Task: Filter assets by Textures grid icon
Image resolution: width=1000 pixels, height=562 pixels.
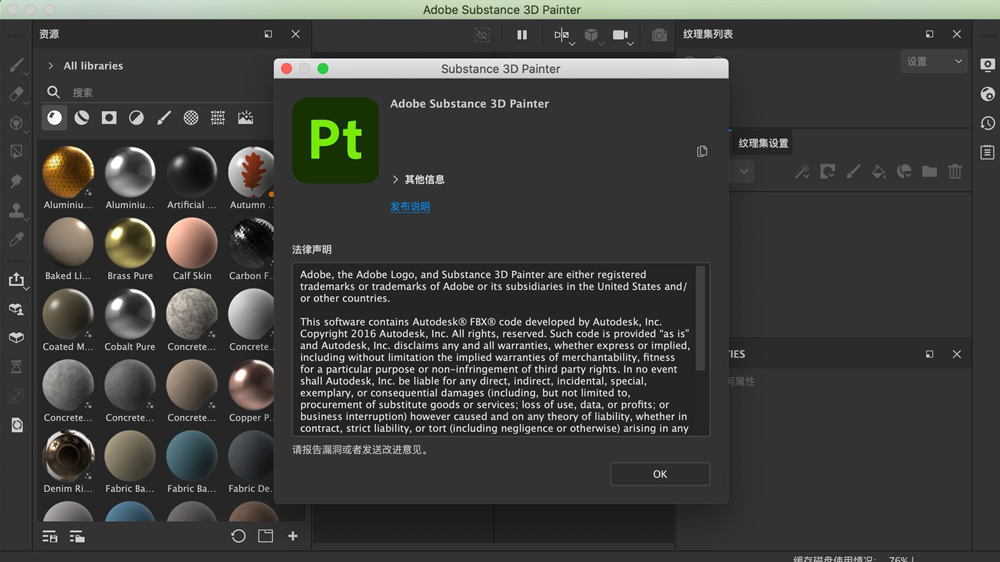Action: pyautogui.click(x=218, y=117)
